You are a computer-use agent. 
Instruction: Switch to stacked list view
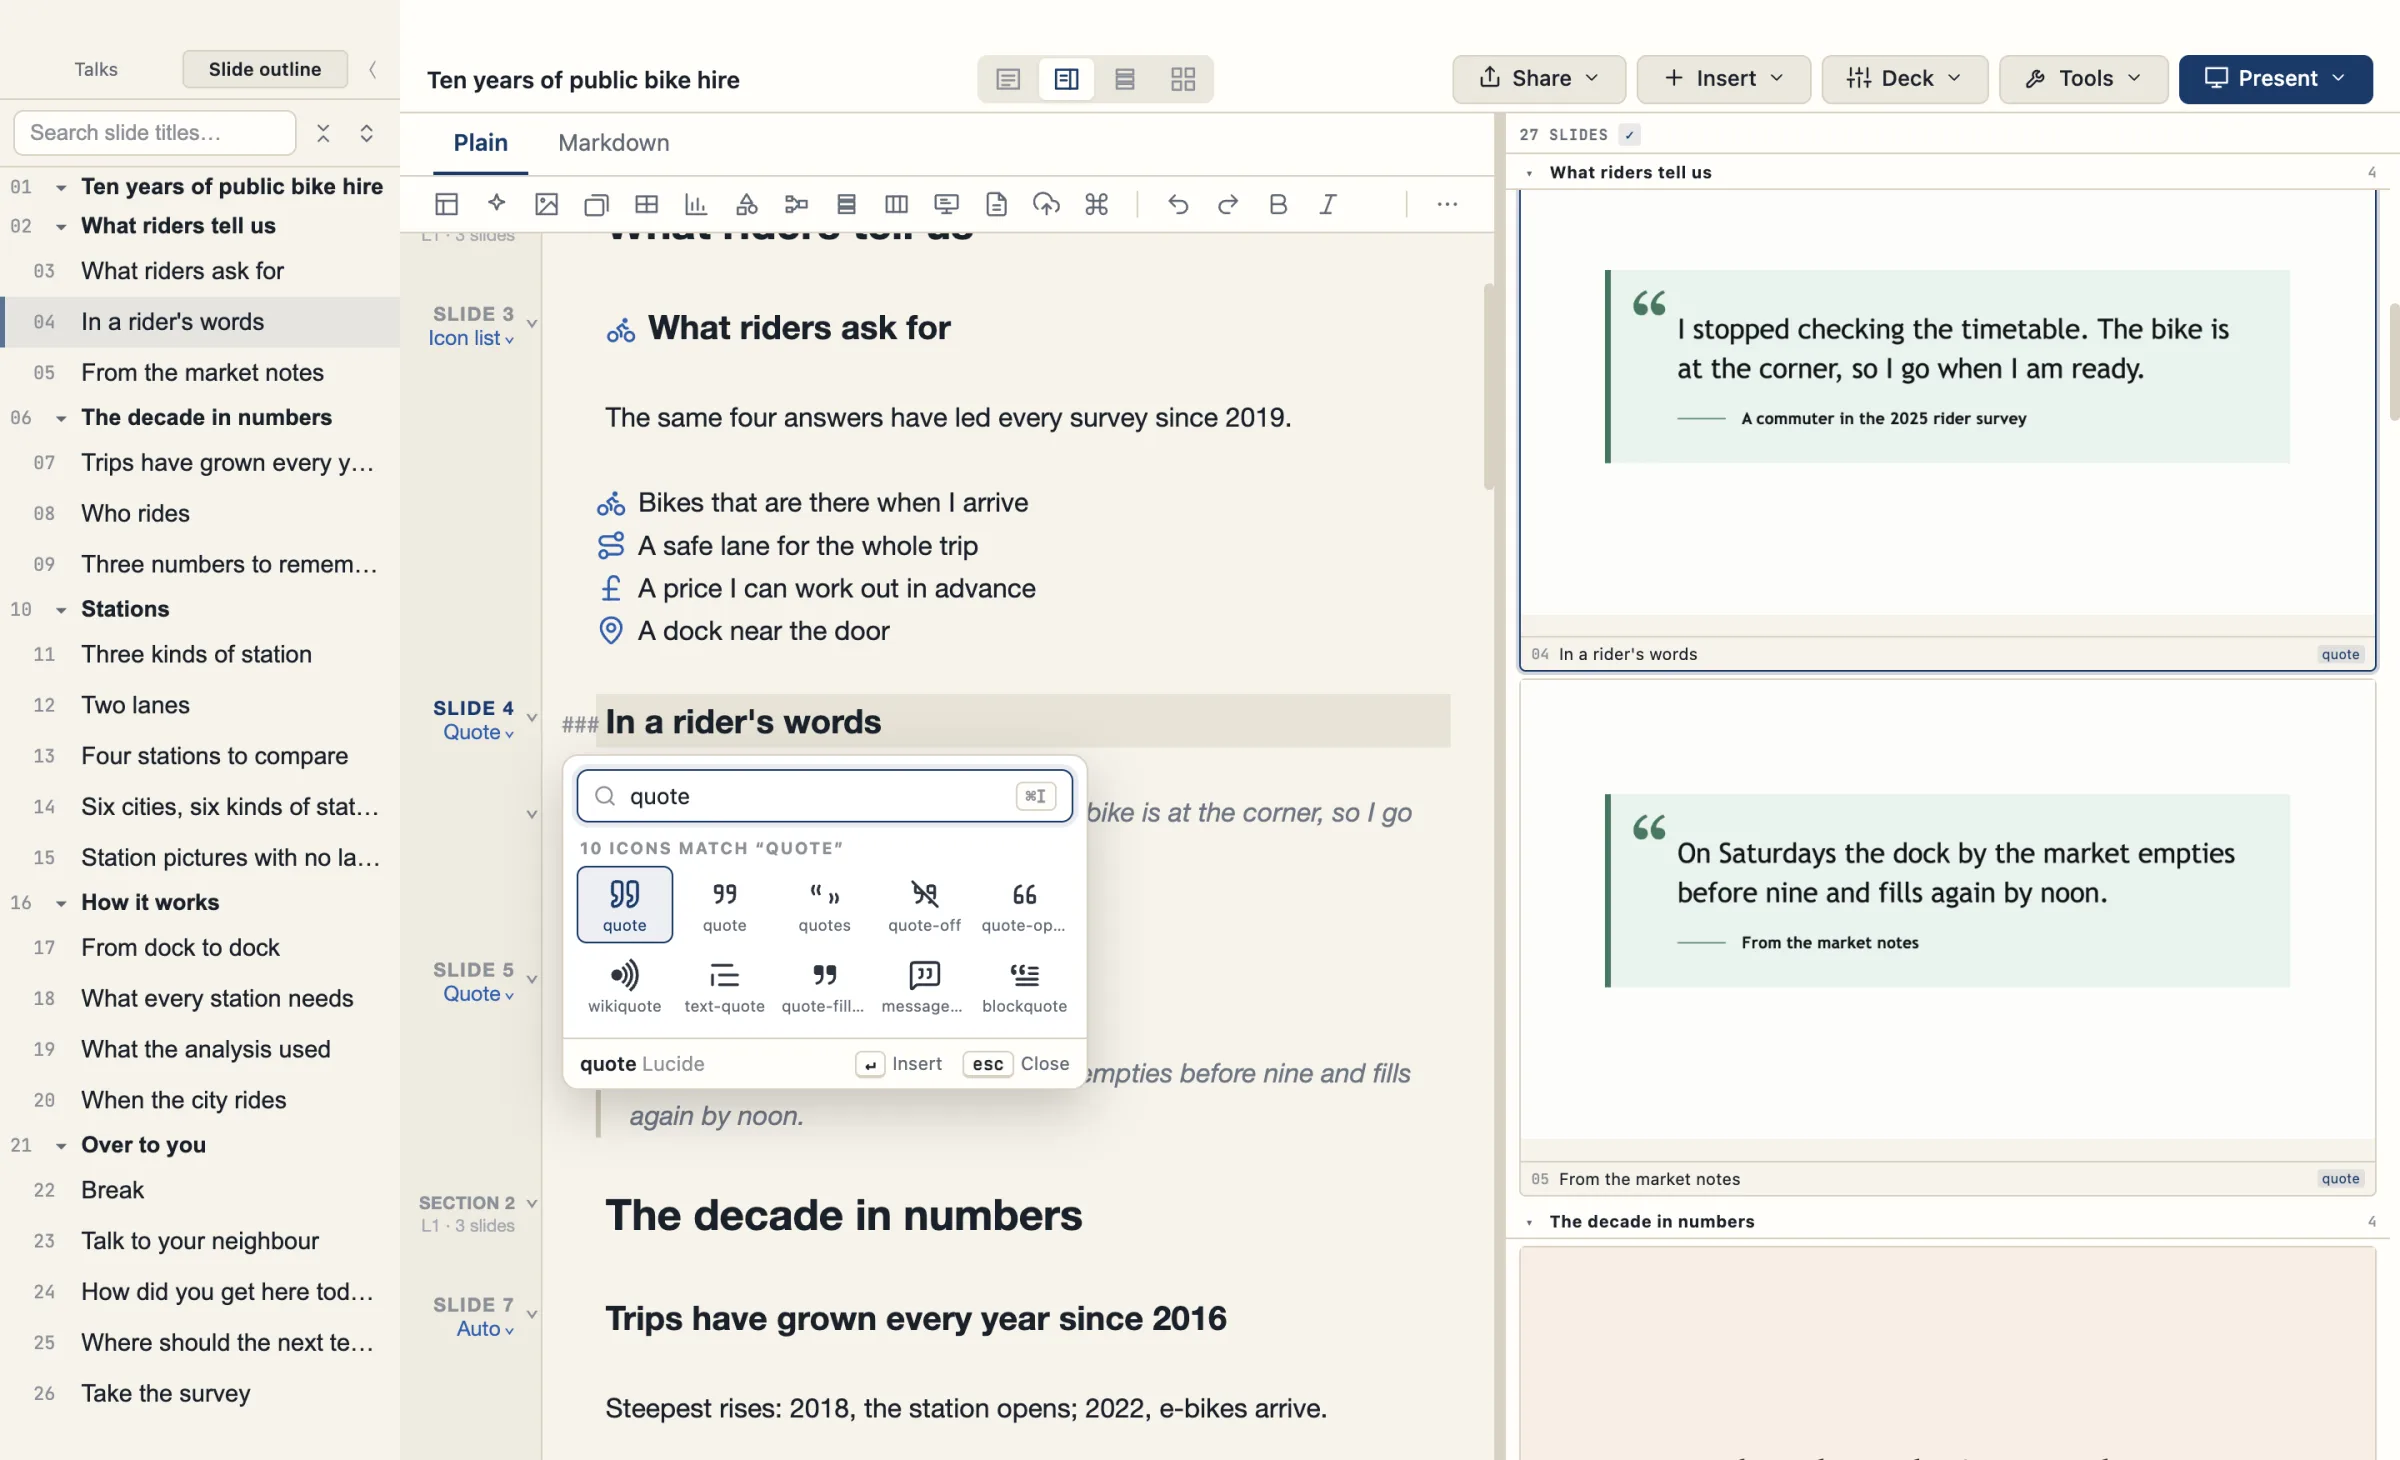click(x=1124, y=79)
